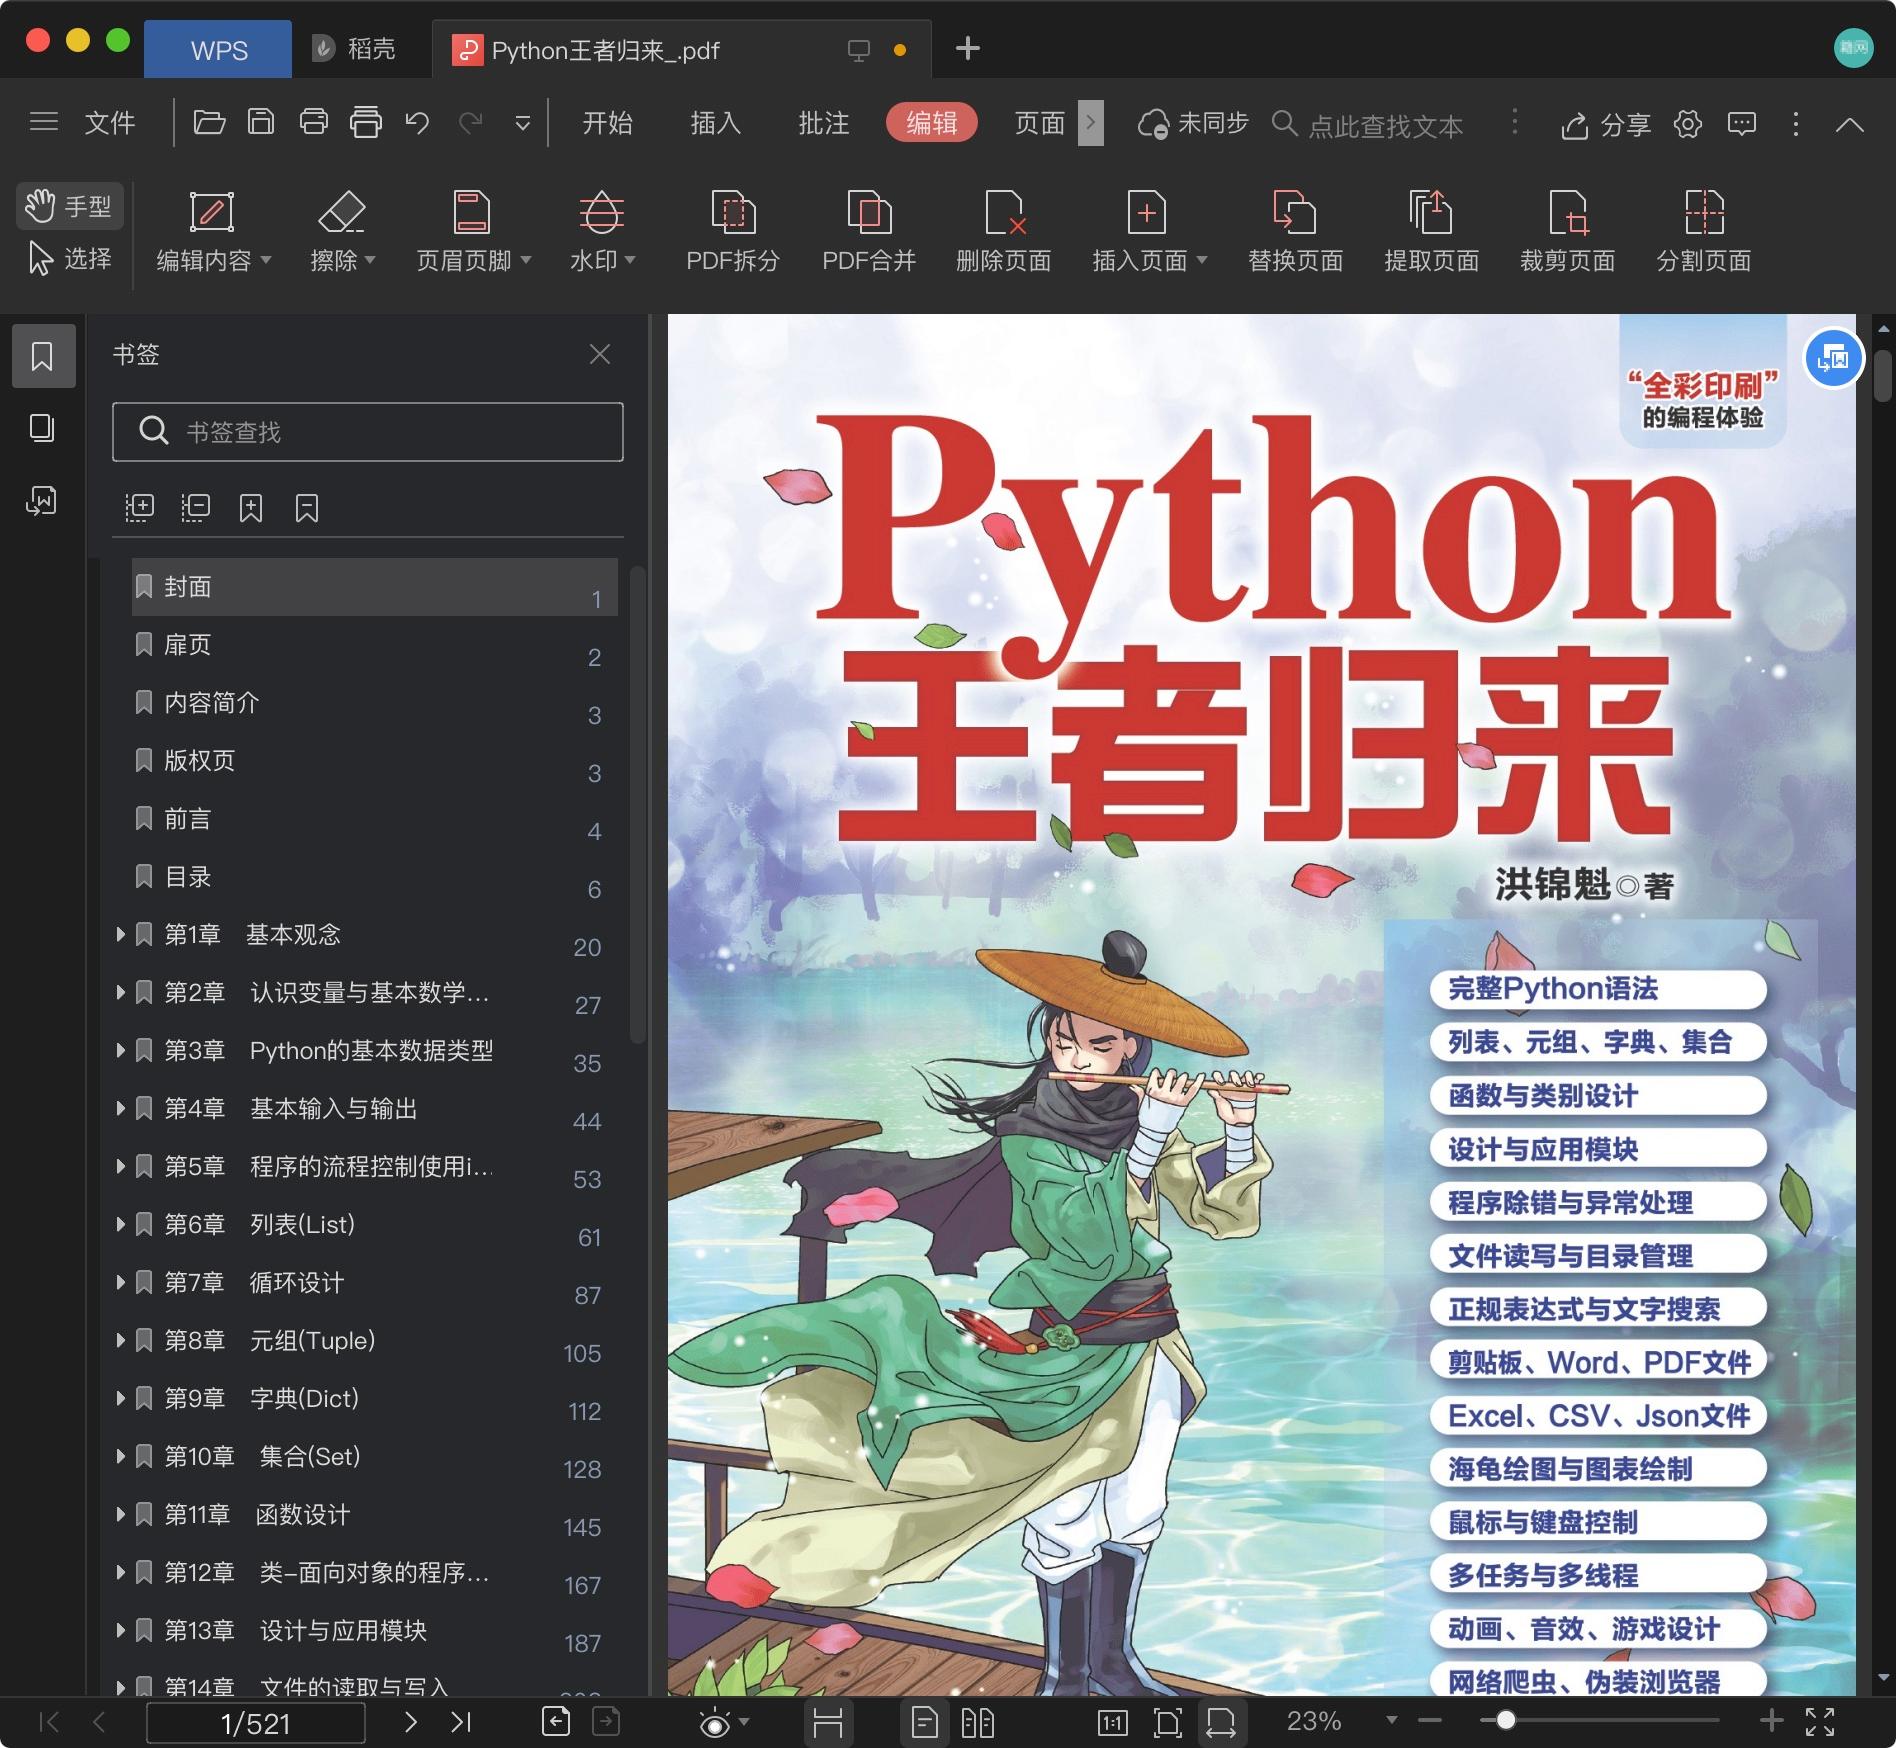The width and height of the screenshot is (1896, 1748).
Task: Jump to 目录 bookmark
Action: (x=374, y=877)
